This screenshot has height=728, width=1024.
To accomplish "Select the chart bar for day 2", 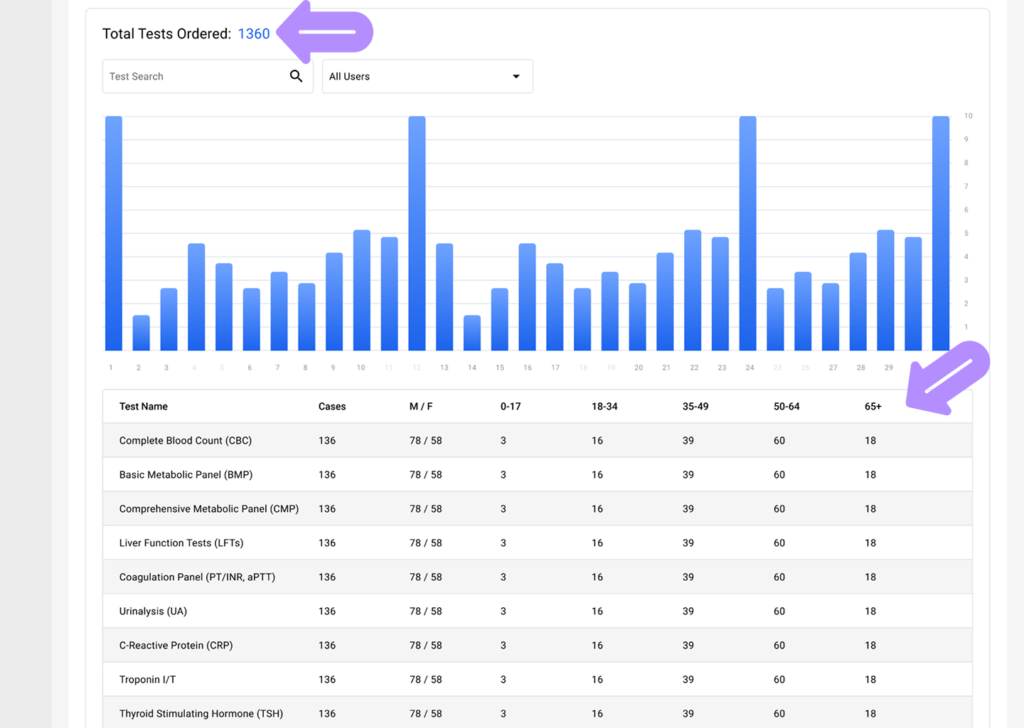I will tap(141, 333).
